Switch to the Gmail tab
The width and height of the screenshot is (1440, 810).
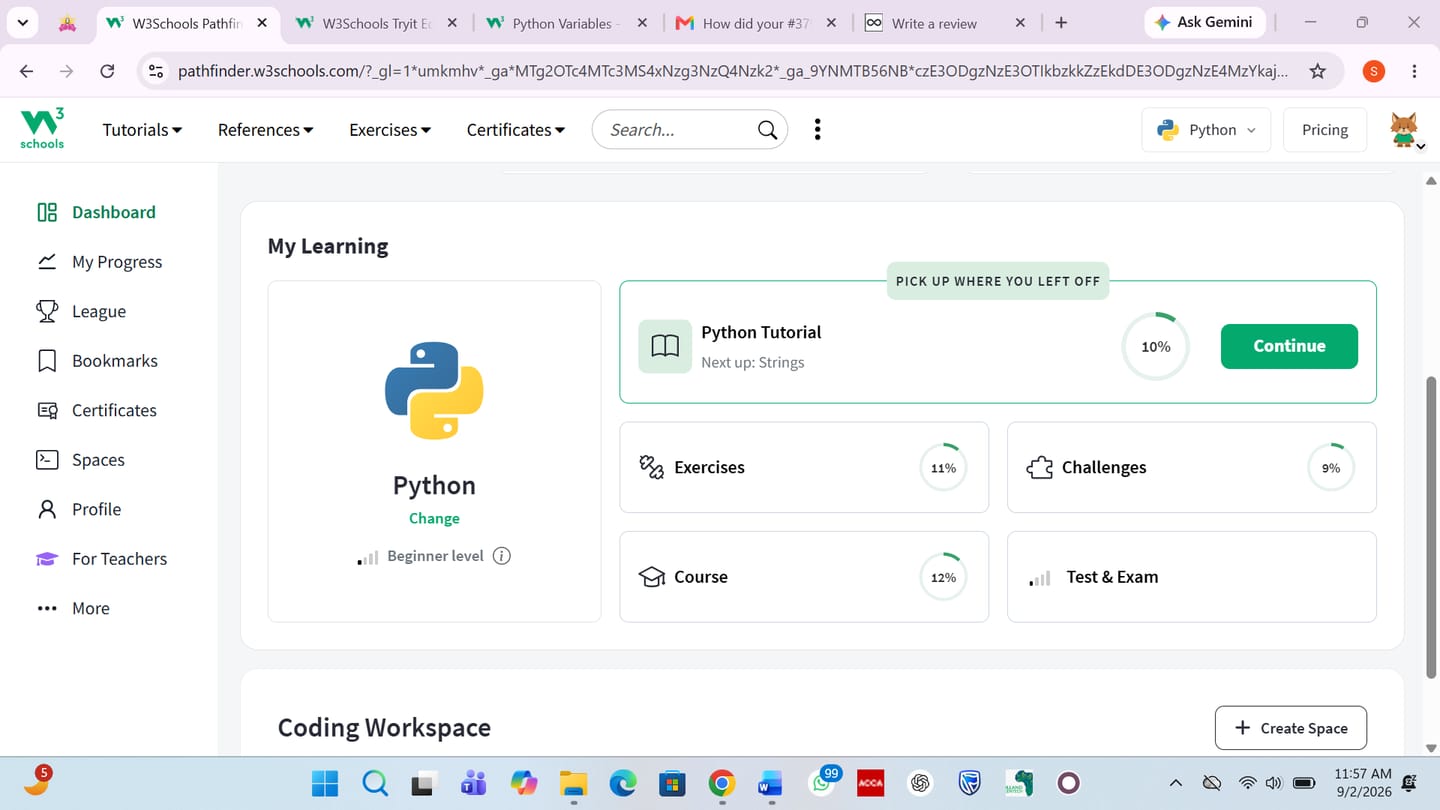755,23
